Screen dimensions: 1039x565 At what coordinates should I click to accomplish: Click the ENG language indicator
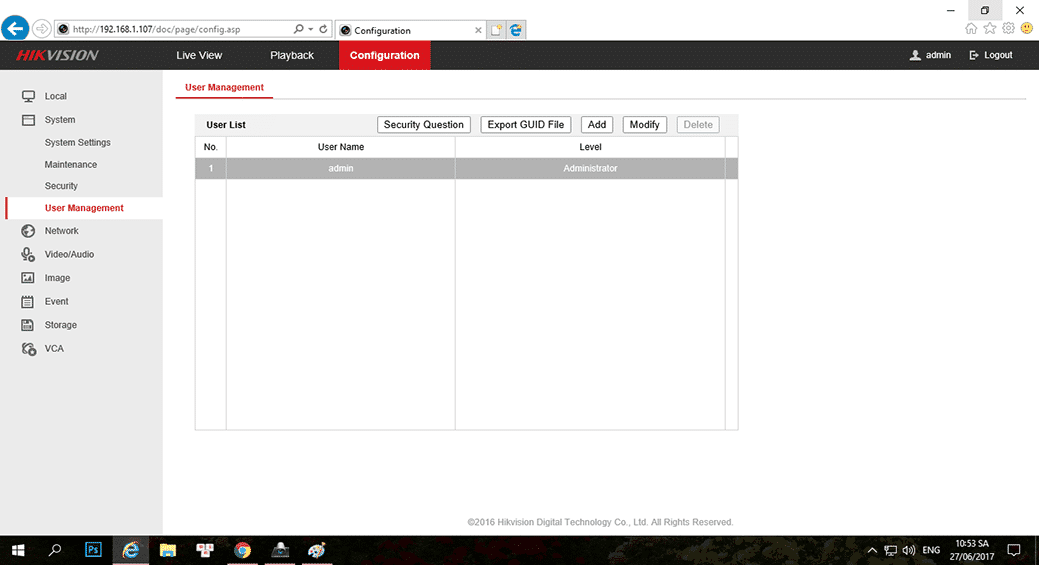point(931,550)
